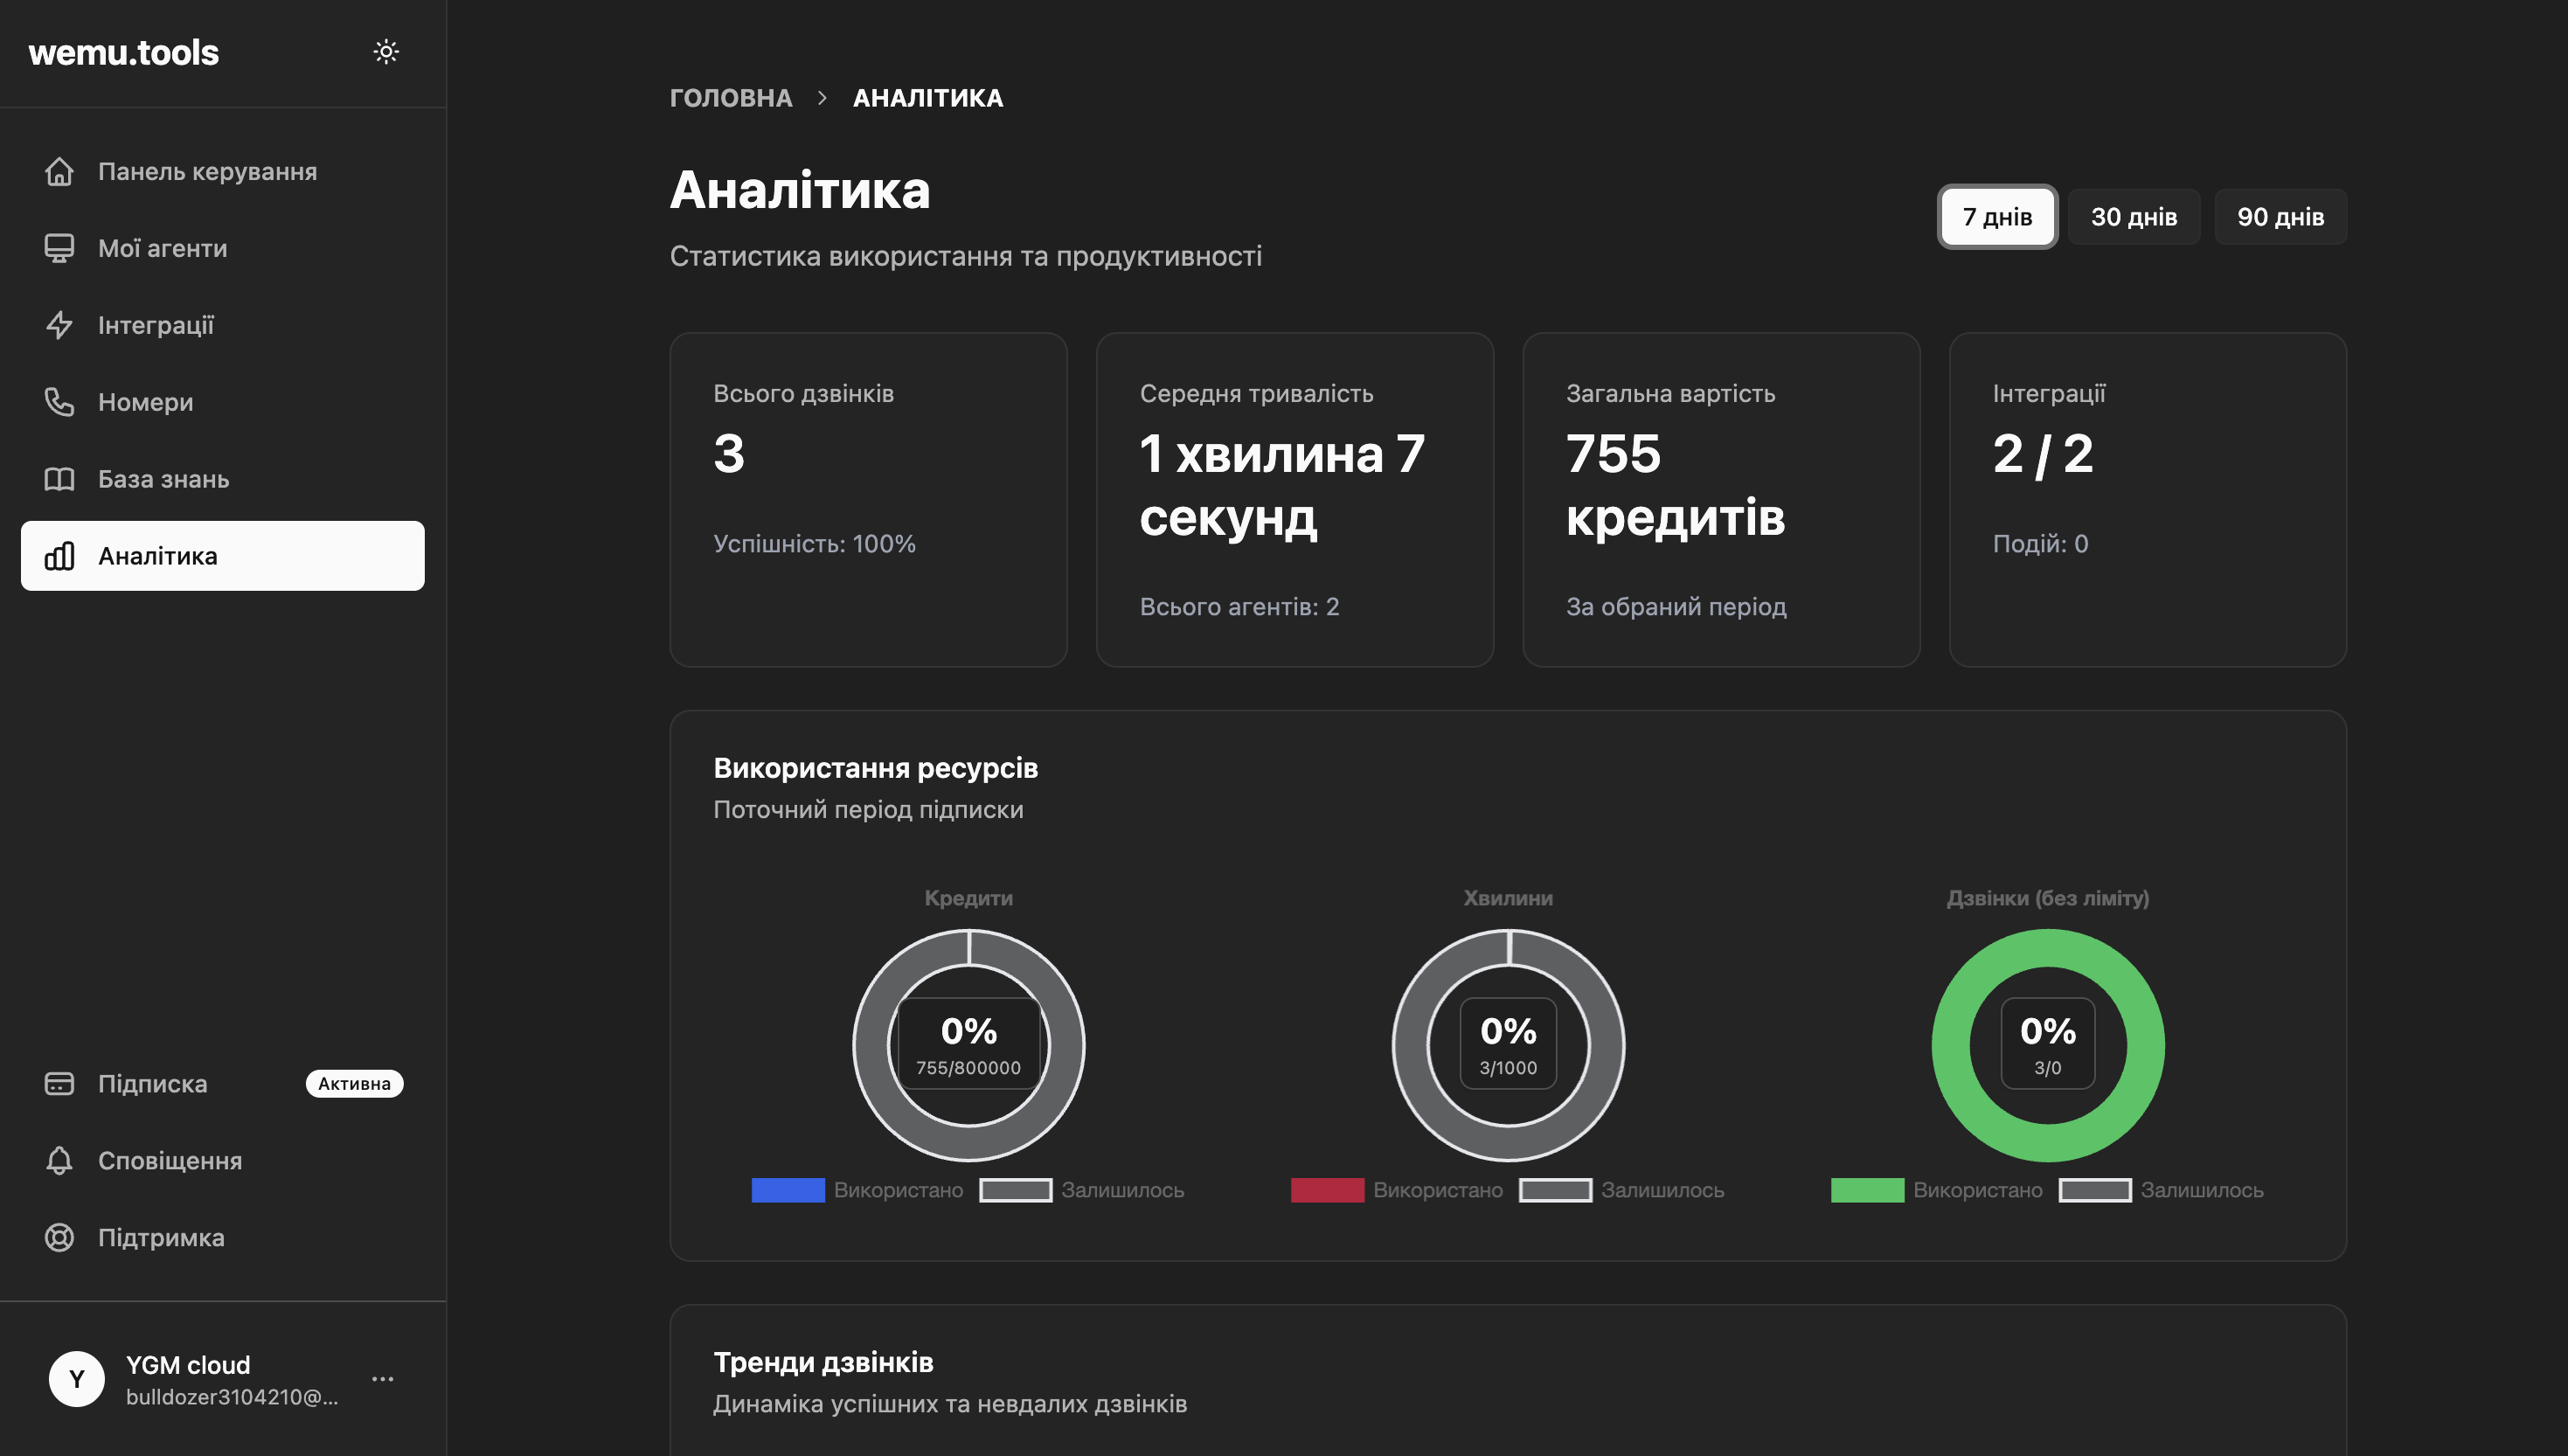Open the Сповіщення bell icon
The height and width of the screenshot is (1456, 2568).
(60, 1160)
